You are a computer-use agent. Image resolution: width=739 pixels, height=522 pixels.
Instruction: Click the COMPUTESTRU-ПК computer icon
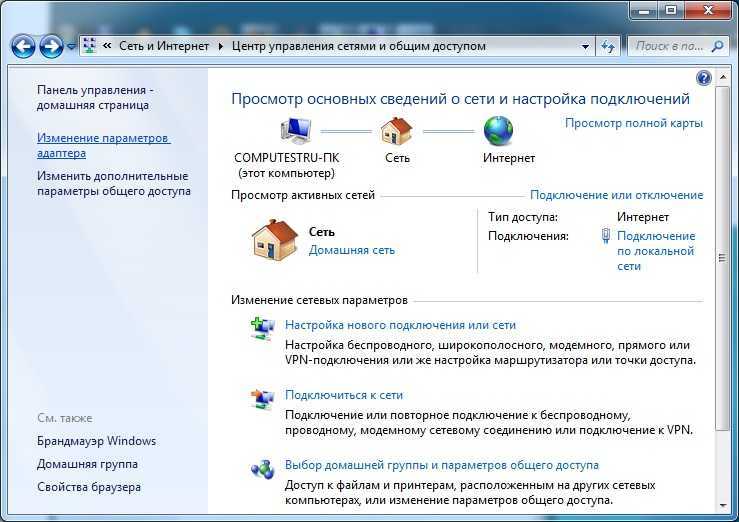(x=296, y=130)
